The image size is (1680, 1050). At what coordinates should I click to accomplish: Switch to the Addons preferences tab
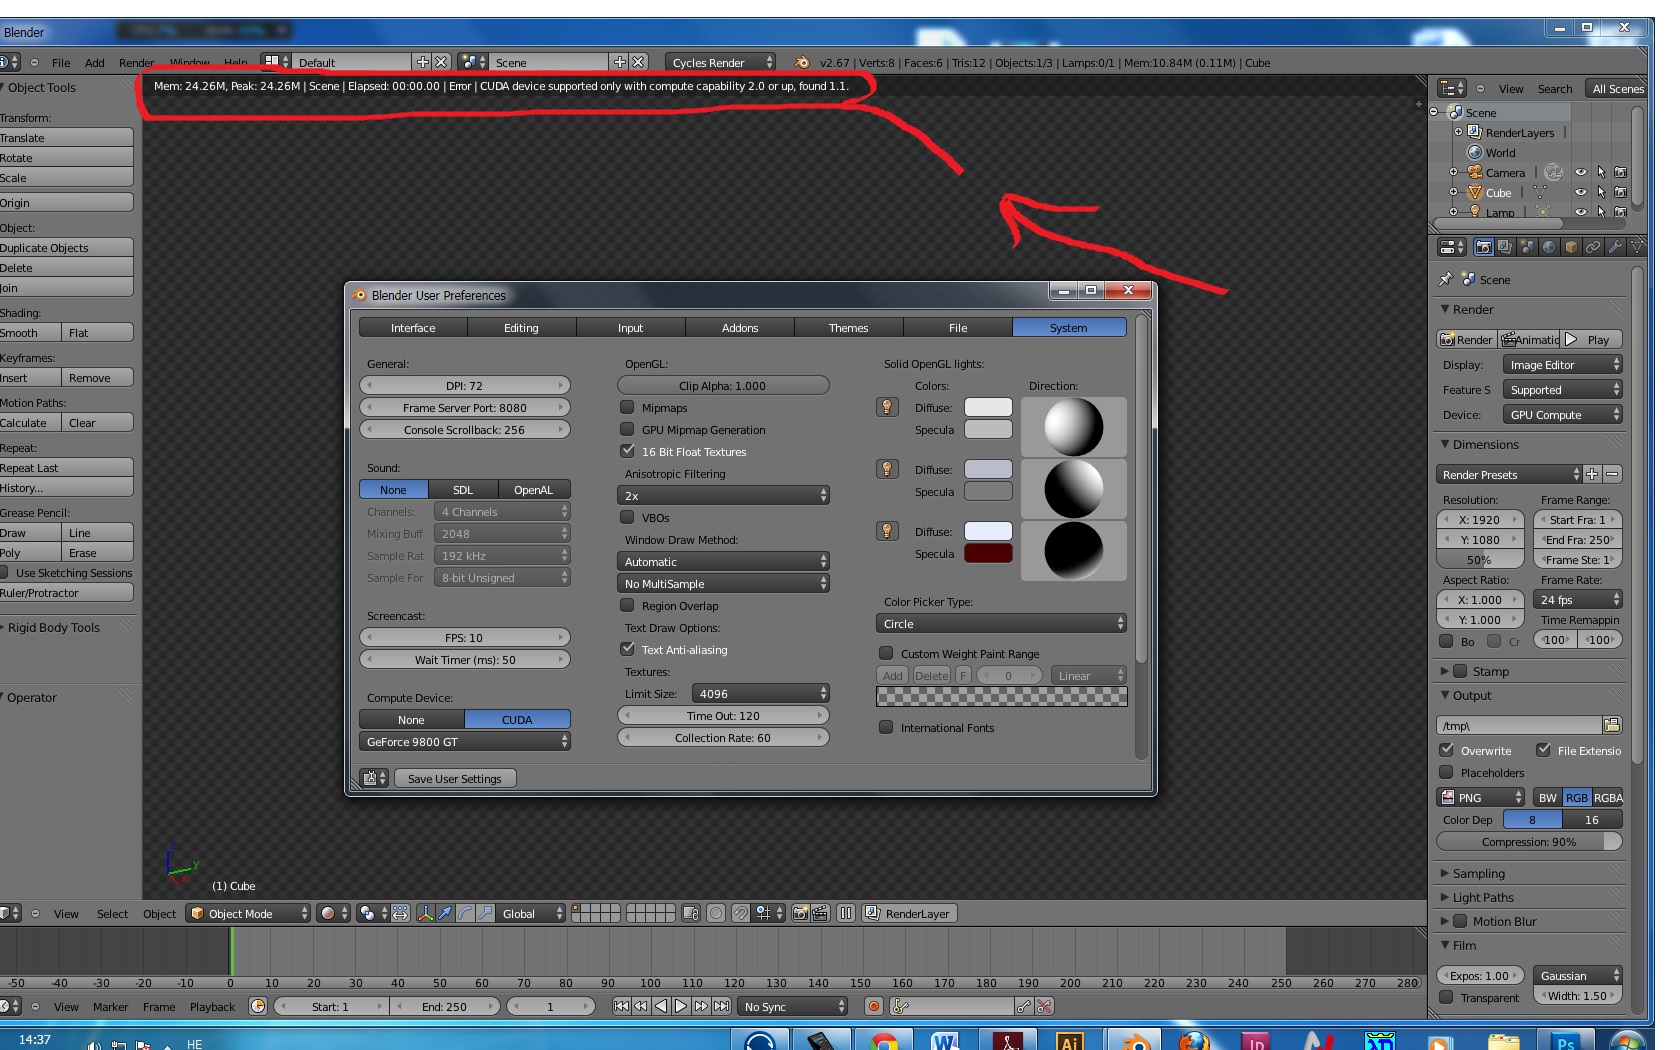pos(740,327)
